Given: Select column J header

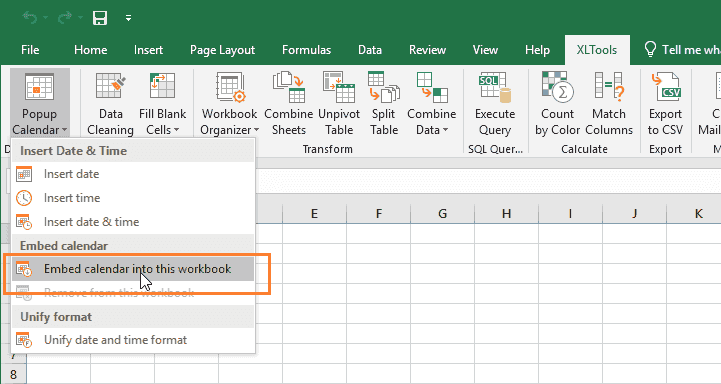Looking at the screenshot, I should 635,214.
